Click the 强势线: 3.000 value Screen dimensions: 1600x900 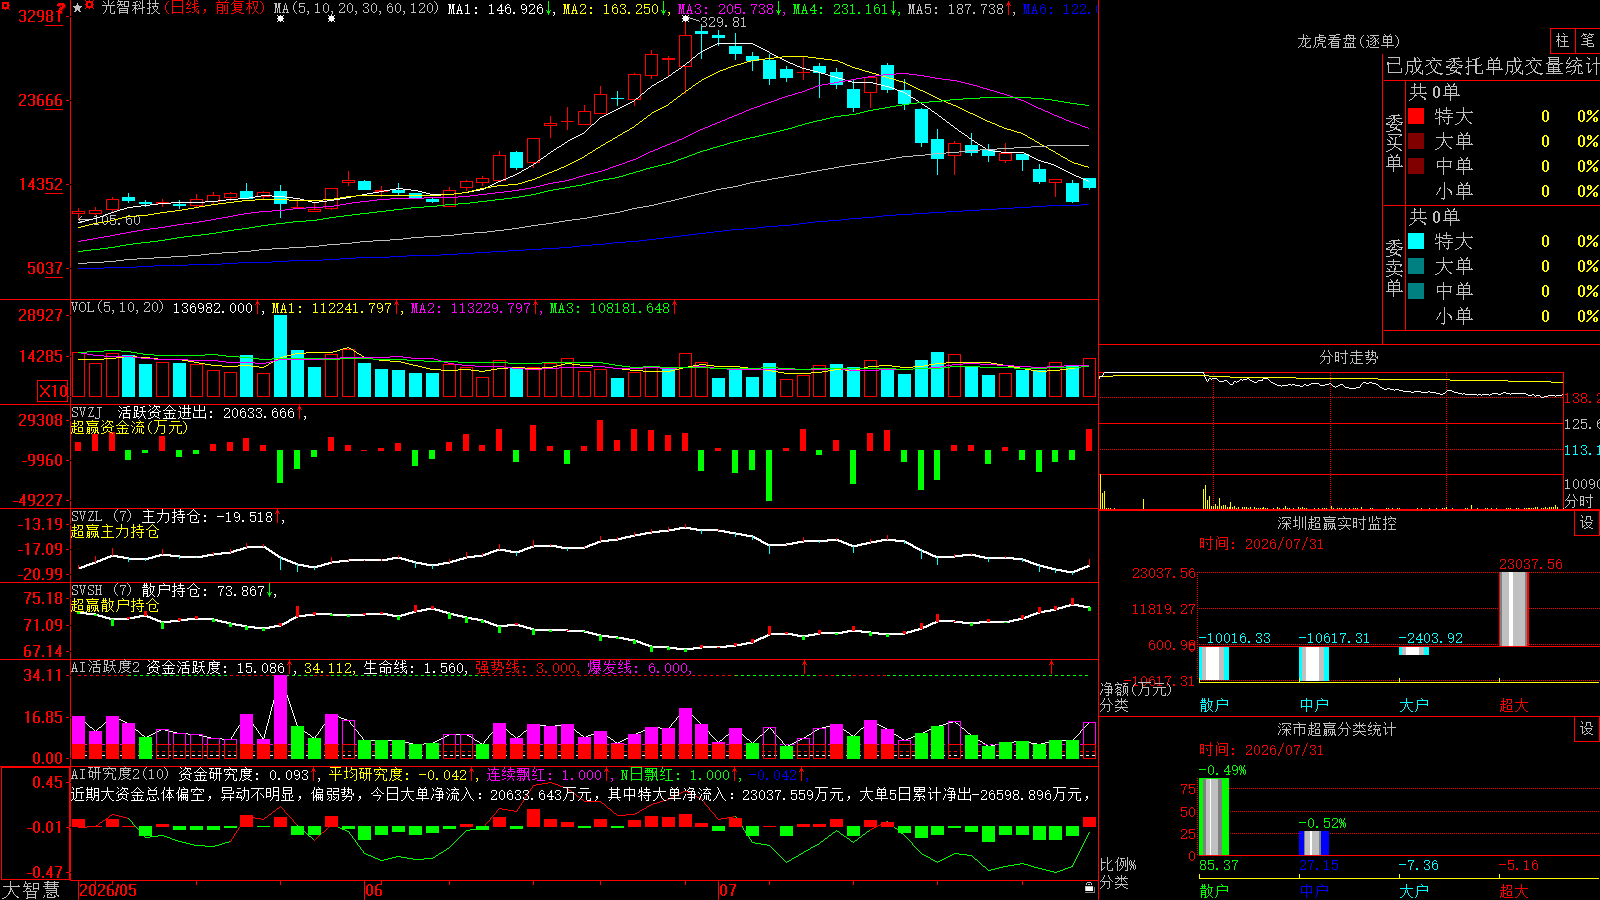[x=526, y=668]
